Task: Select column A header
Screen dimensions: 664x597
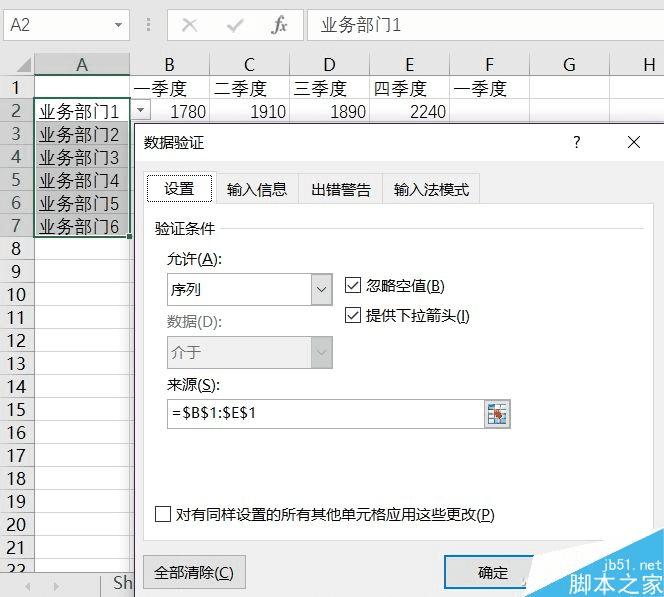Action: pos(82,65)
